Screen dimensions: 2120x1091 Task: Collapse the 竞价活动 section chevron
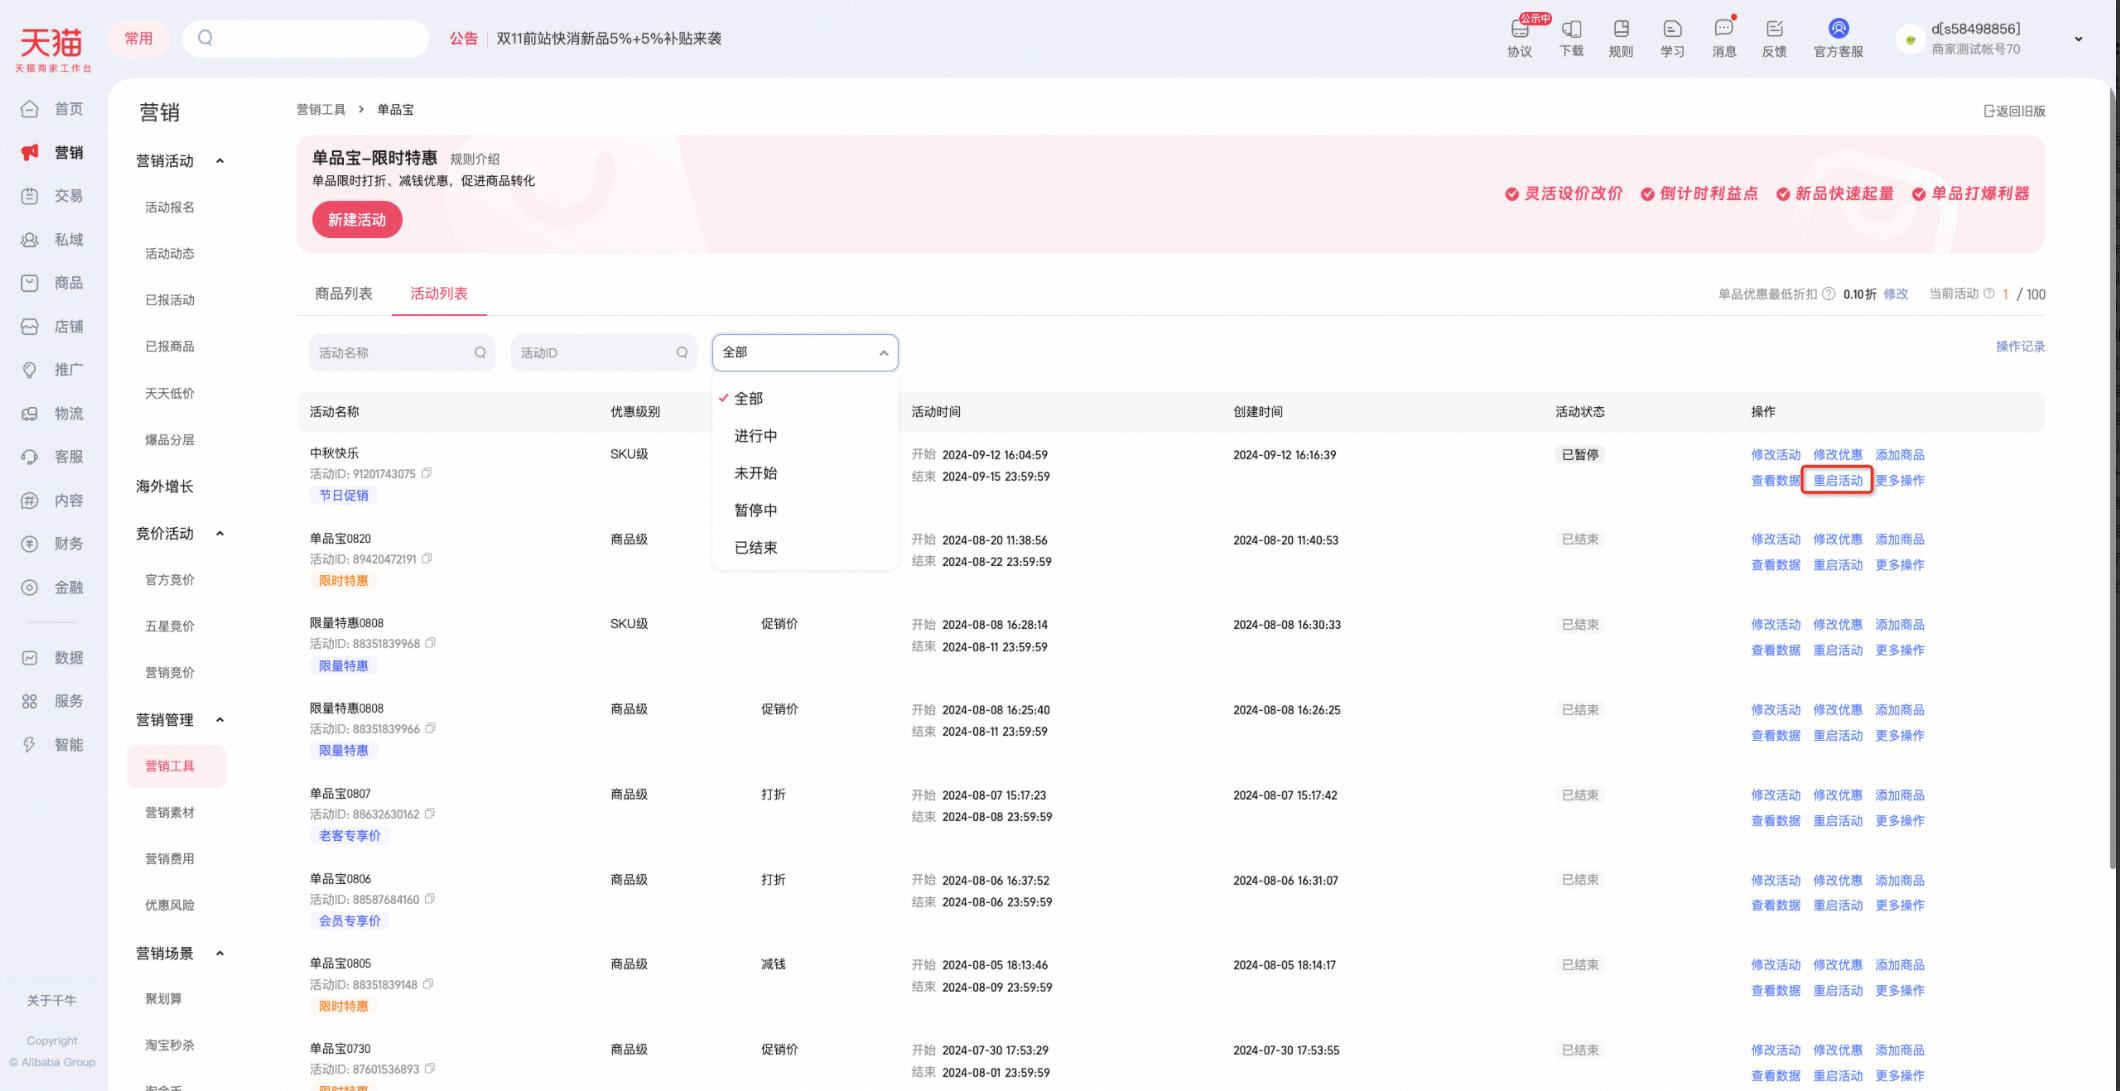pyautogui.click(x=220, y=534)
